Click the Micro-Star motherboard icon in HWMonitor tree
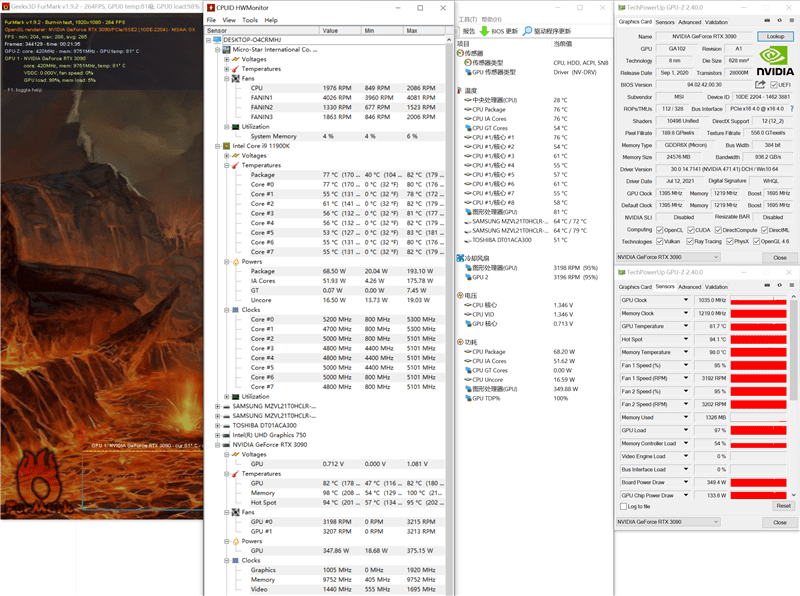 227,49
